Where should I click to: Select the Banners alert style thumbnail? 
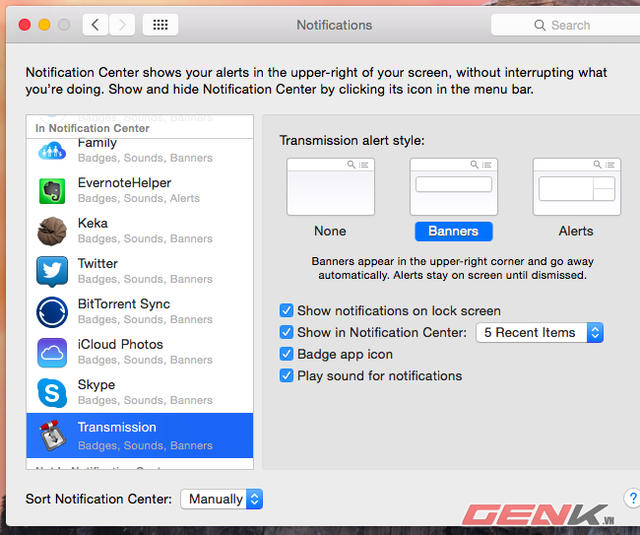point(453,187)
